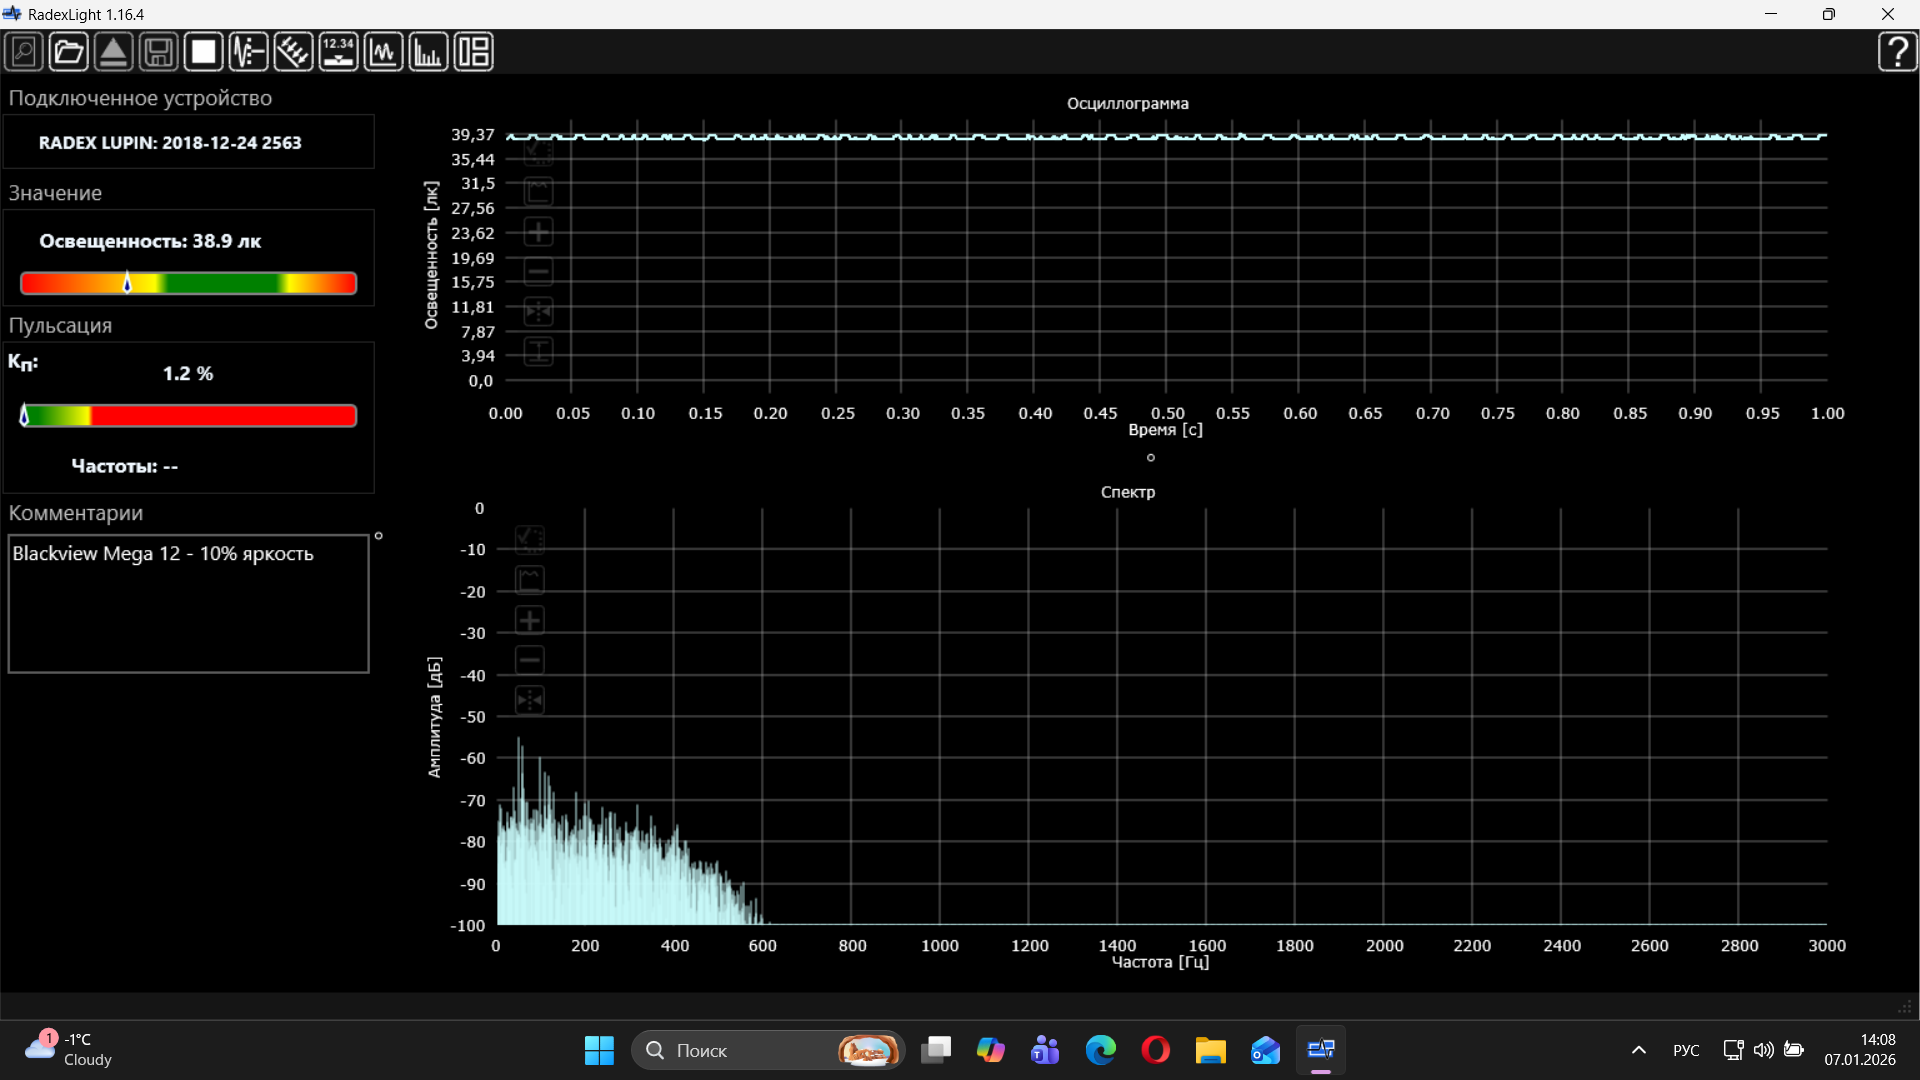
Task: Click the search document toolbar icon
Action: pos(24,52)
